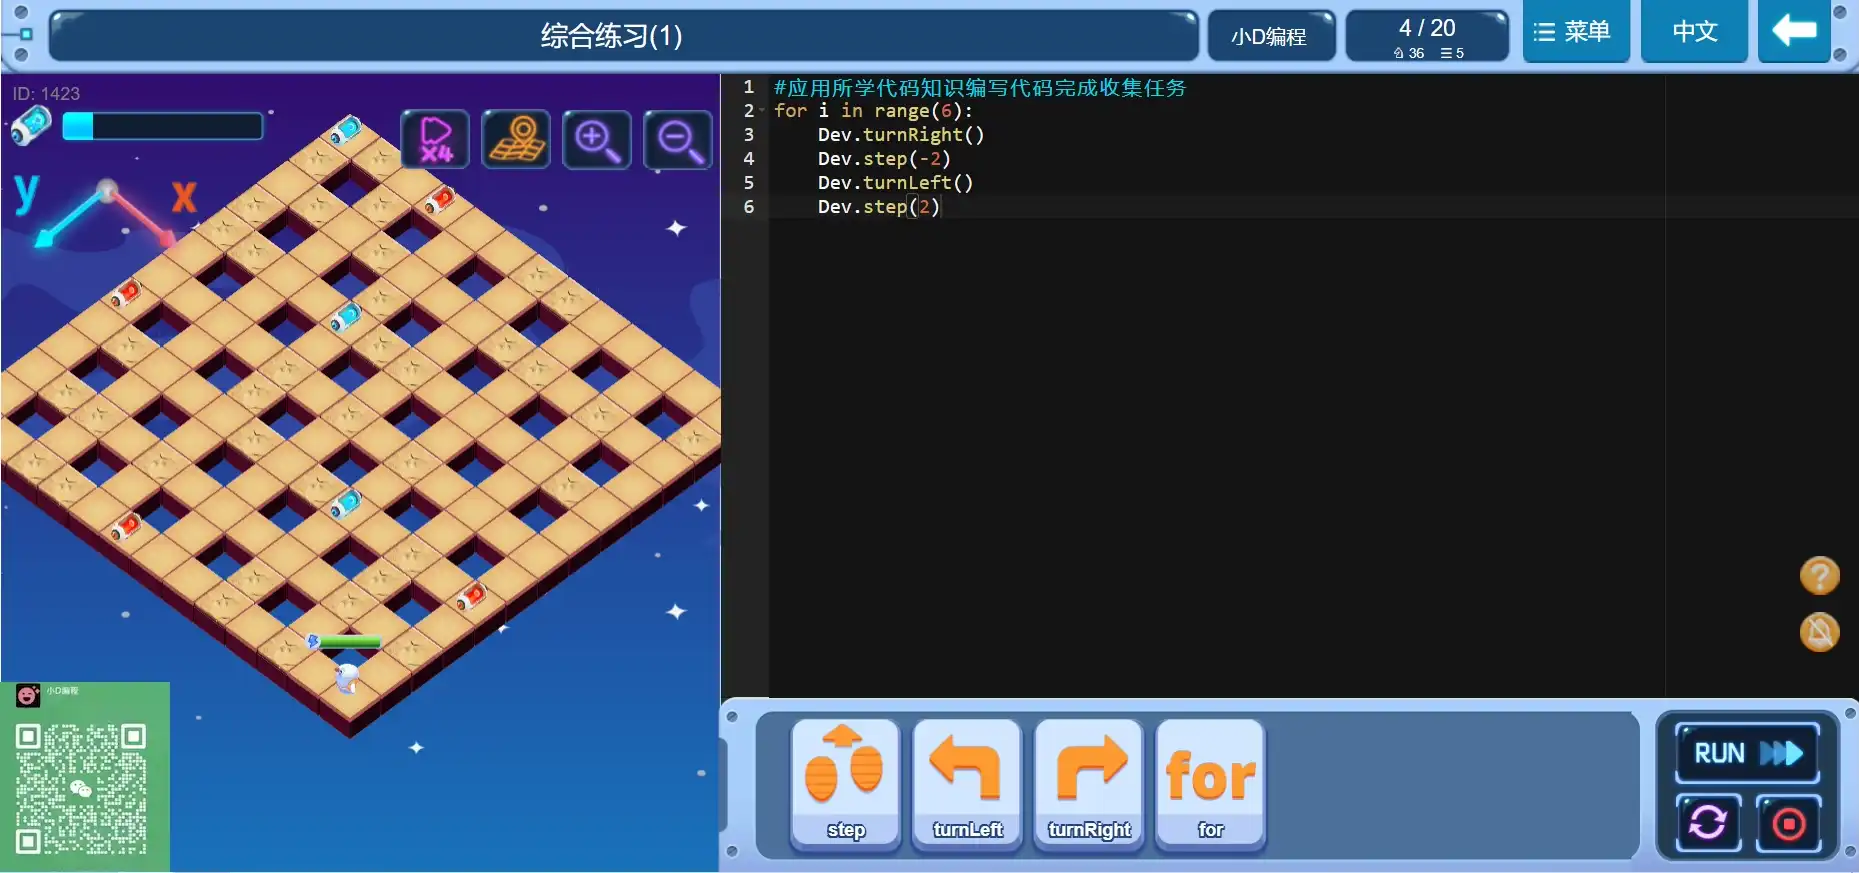Viewport: 1859px width, 873px height.
Task: Click the 小D编程 button
Action: 1270,37
